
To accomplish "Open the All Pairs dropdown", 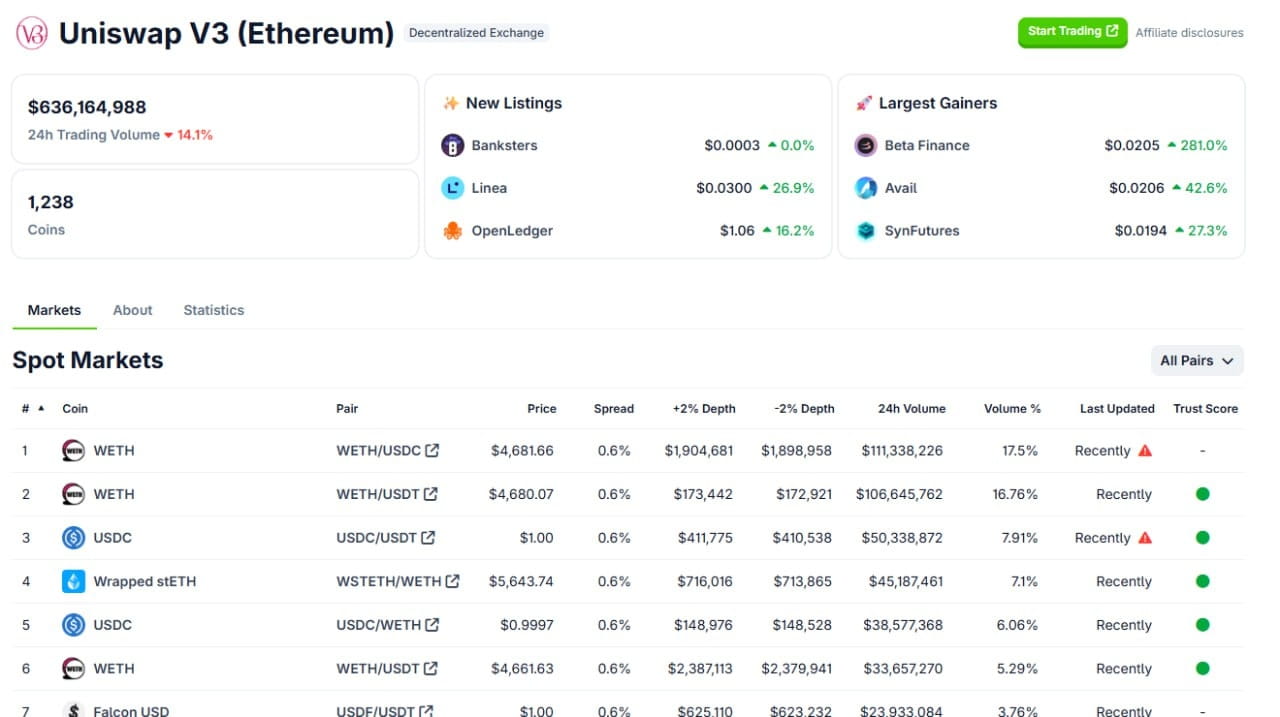I will (1197, 361).
